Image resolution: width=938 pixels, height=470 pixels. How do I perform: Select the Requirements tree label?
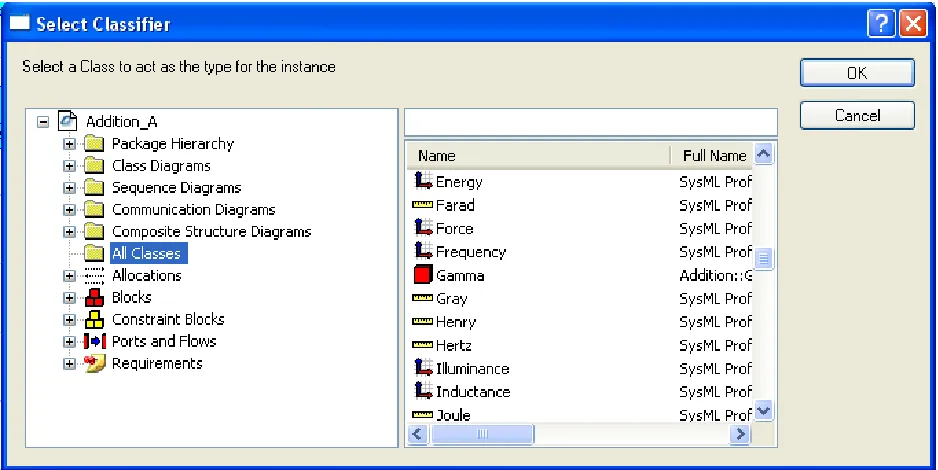(x=157, y=364)
